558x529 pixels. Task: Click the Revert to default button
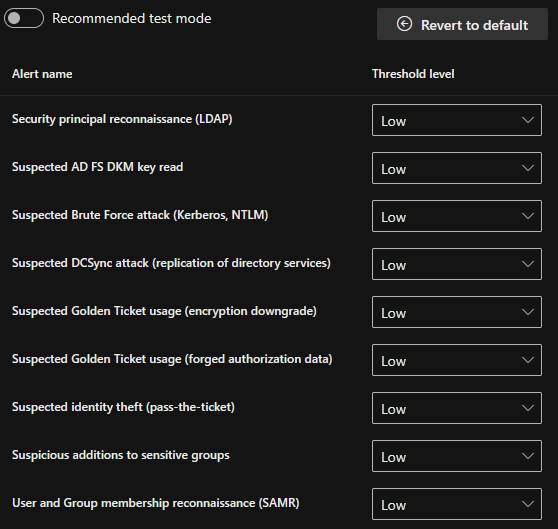pyautogui.click(x=462, y=24)
